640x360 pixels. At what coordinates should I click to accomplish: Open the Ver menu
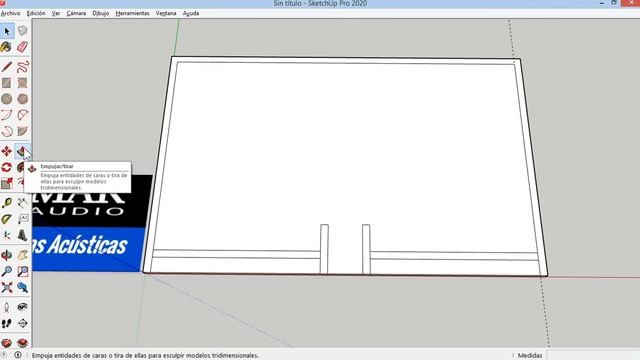56,13
